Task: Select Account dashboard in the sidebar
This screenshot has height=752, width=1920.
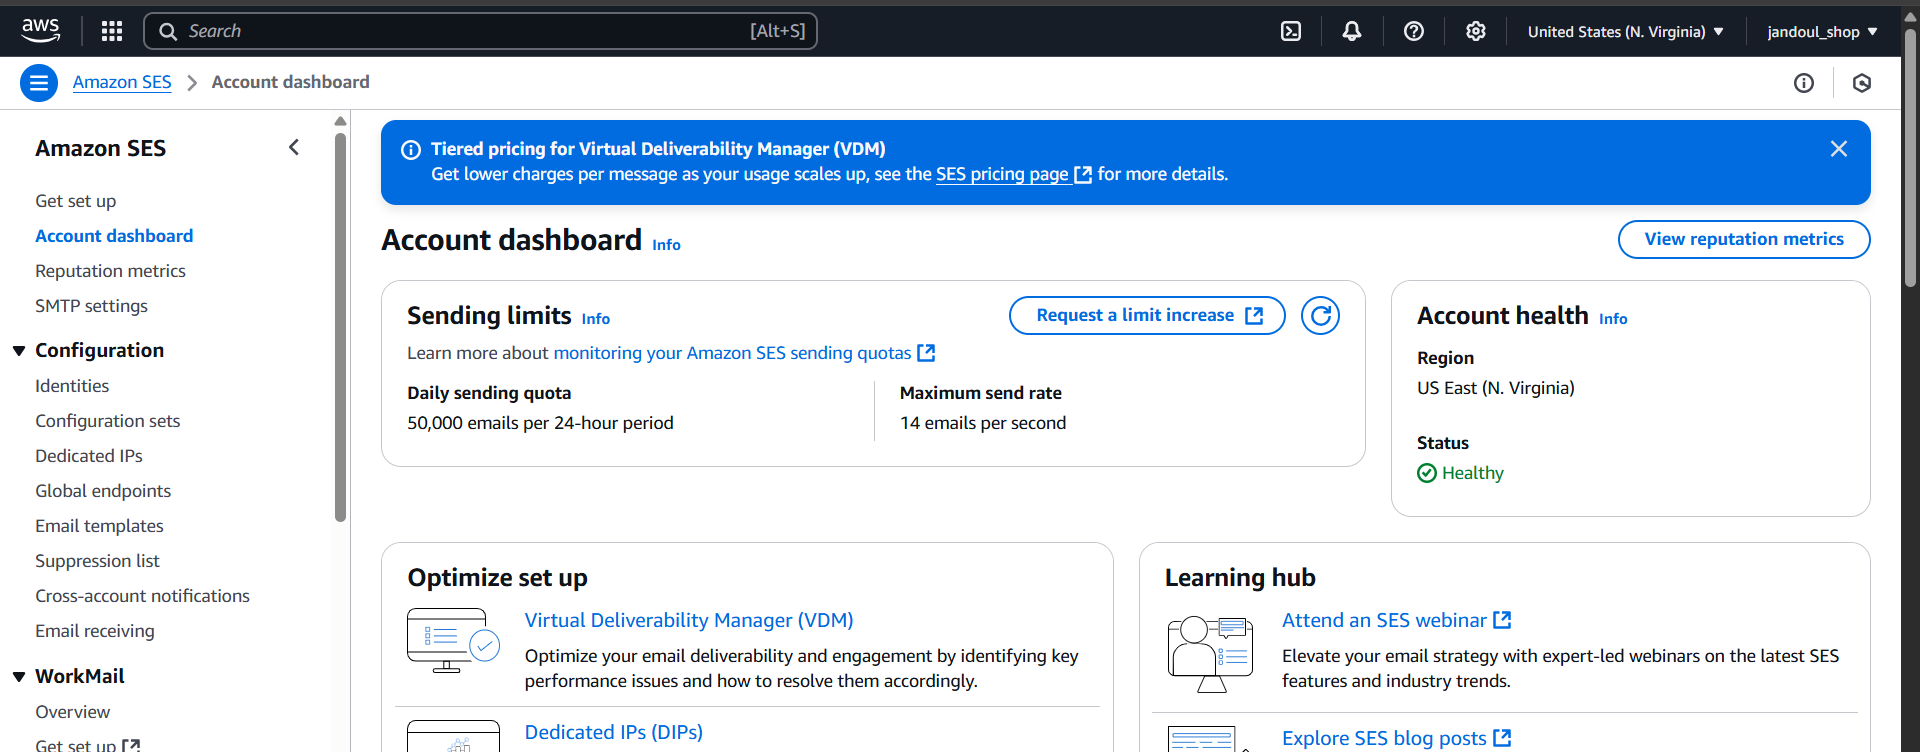Action: (114, 236)
